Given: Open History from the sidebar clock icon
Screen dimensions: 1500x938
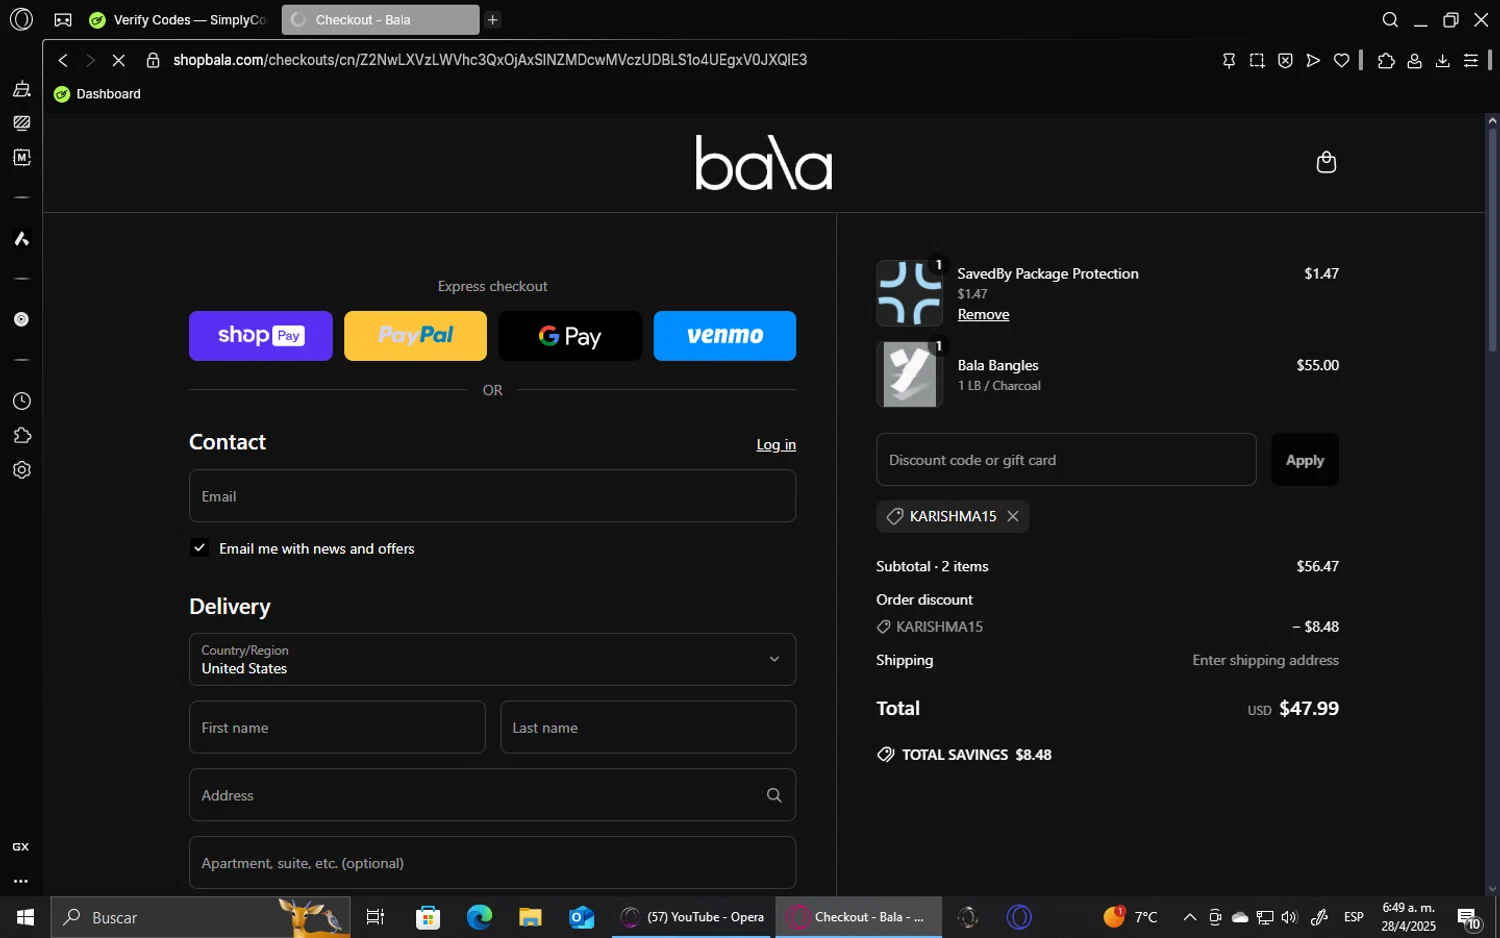Looking at the screenshot, I should (x=21, y=401).
